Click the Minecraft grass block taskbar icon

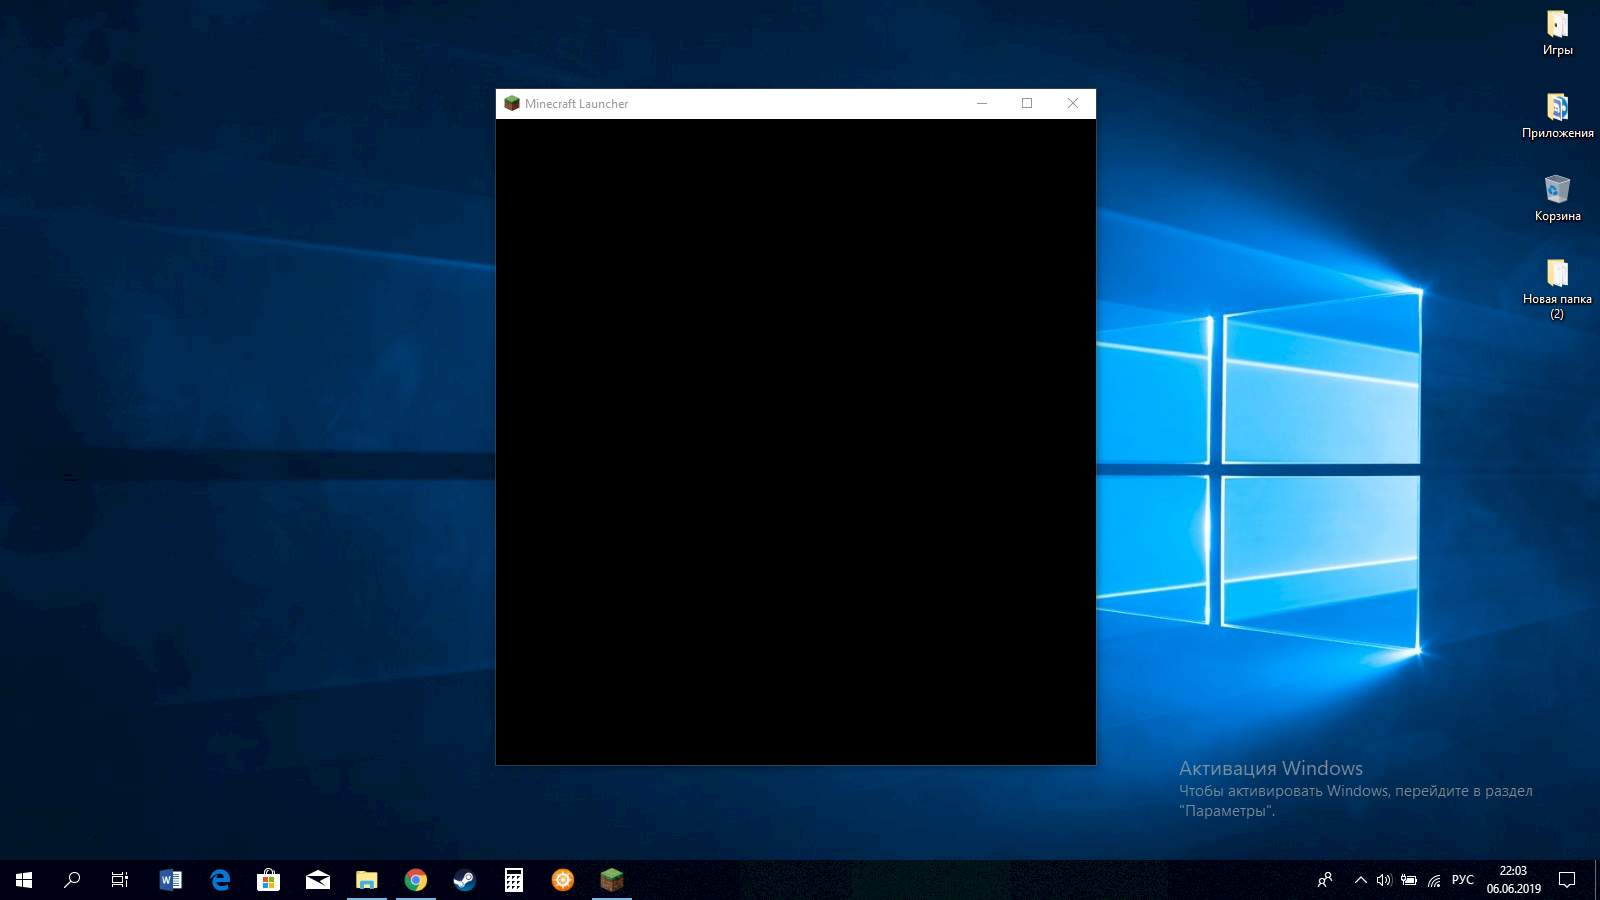pos(612,880)
